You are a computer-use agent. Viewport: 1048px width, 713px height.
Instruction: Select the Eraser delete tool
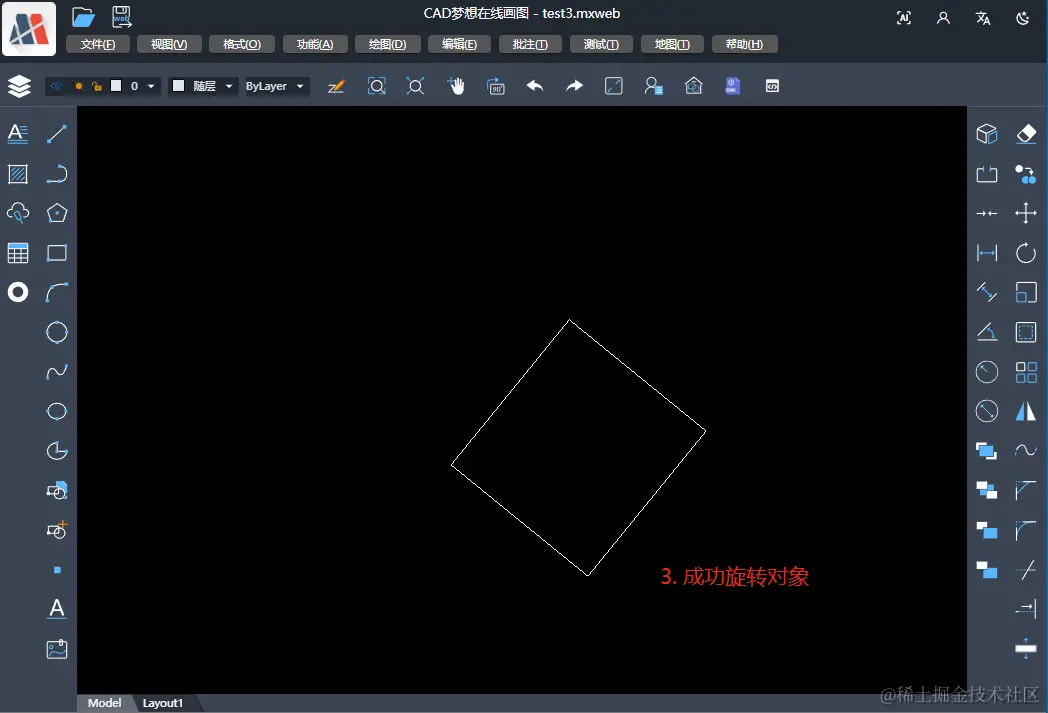[1026, 134]
